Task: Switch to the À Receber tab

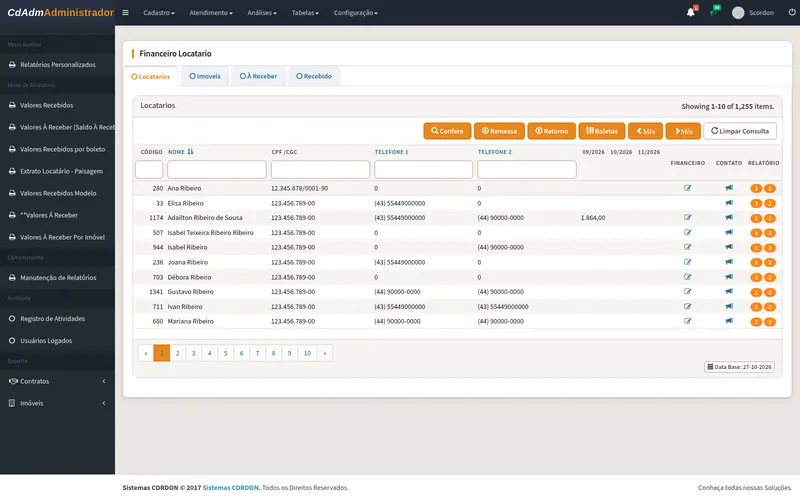Action: click(x=258, y=76)
